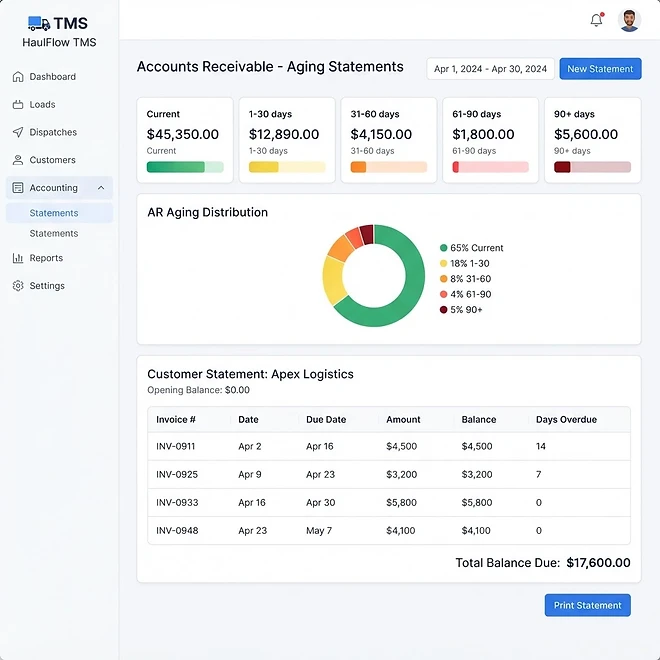Click the Dispatches paper plane icon

18,132
